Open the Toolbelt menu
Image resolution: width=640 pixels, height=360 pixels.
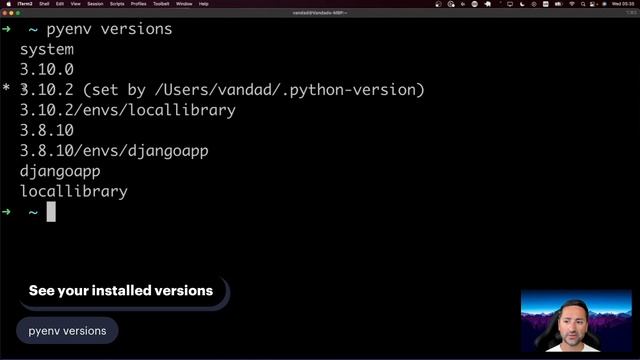tap(161, 4)
